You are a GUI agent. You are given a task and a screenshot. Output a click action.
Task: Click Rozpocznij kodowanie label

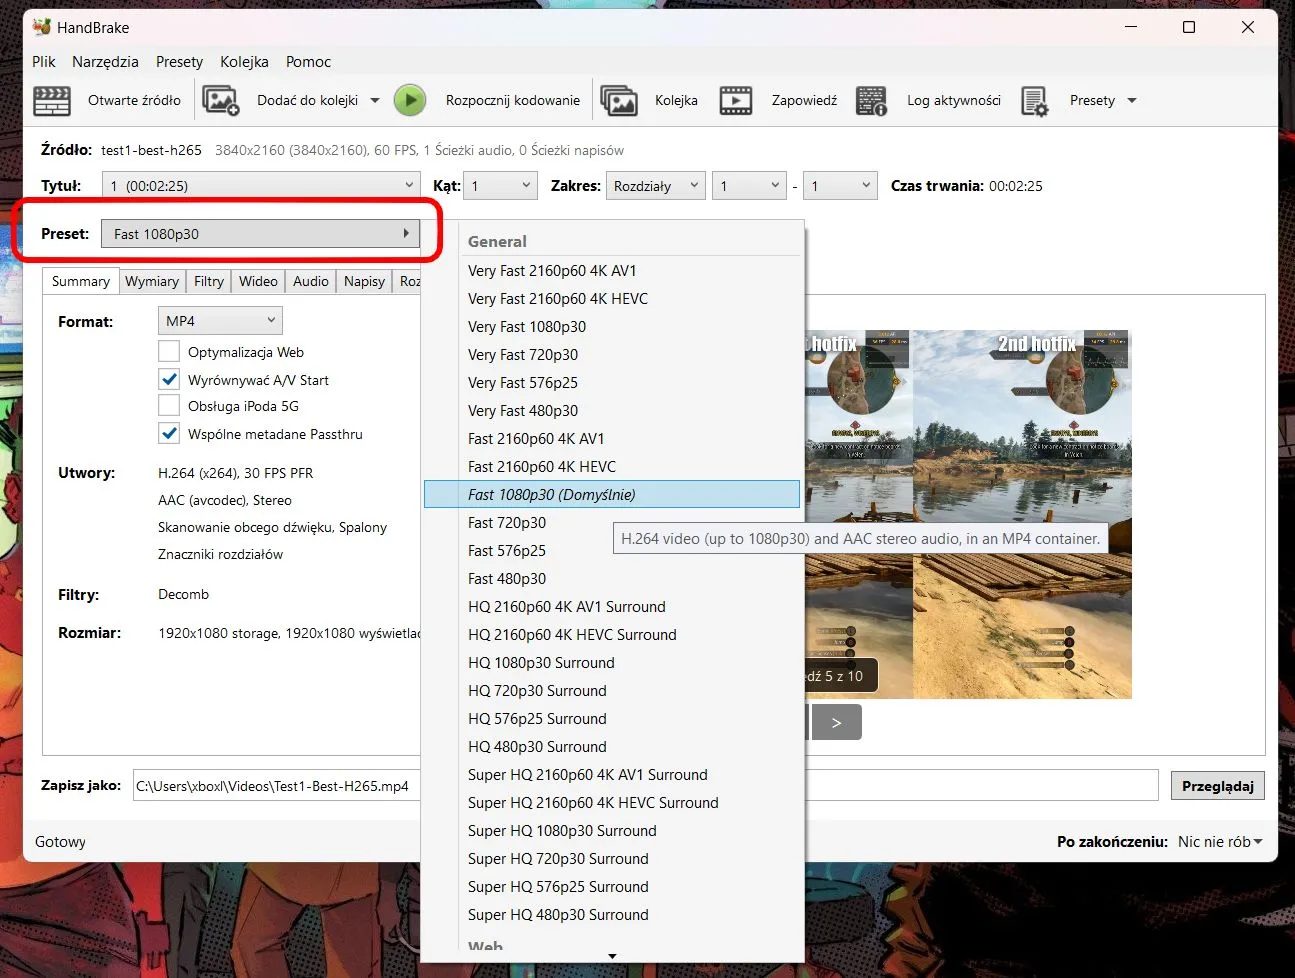pos(513,101)
